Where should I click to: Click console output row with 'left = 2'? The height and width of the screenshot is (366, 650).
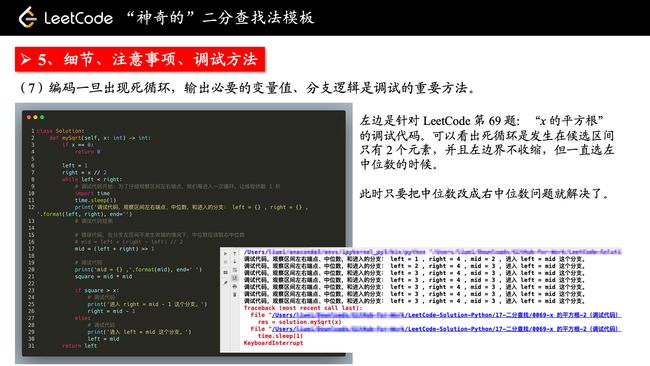coord(414,266)
